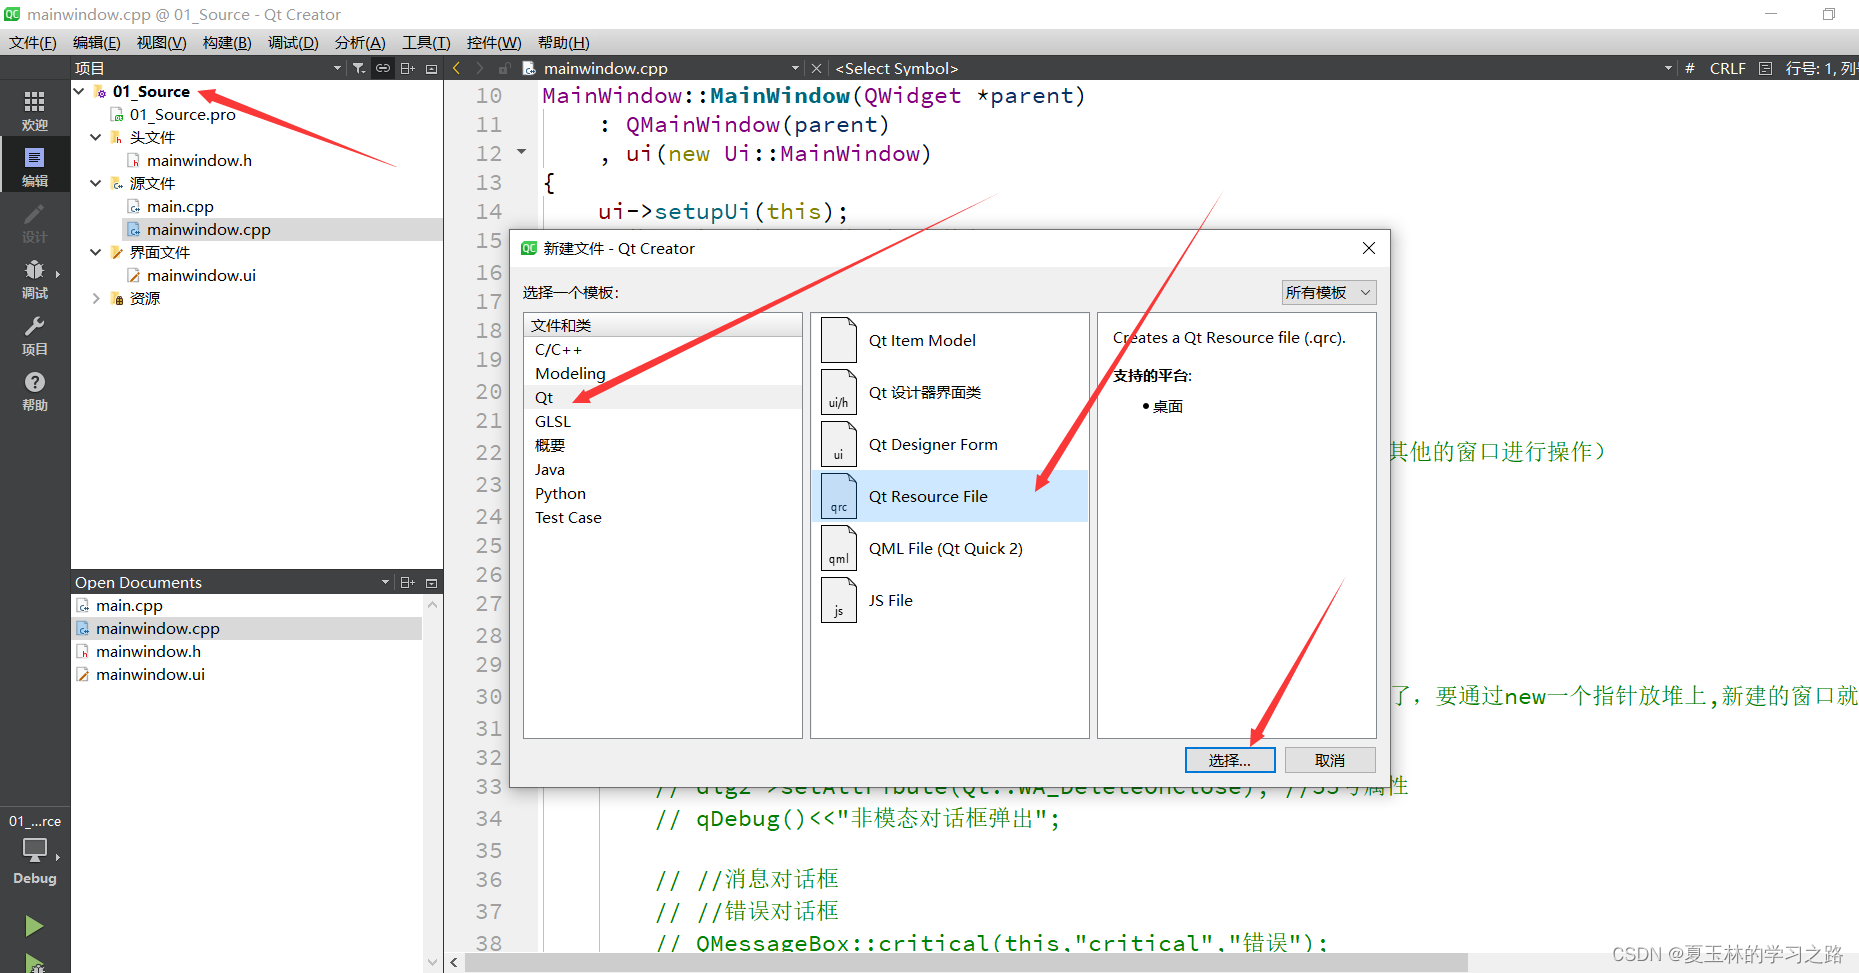Click the 取消 cancel button

click(x=1330, y=760)
